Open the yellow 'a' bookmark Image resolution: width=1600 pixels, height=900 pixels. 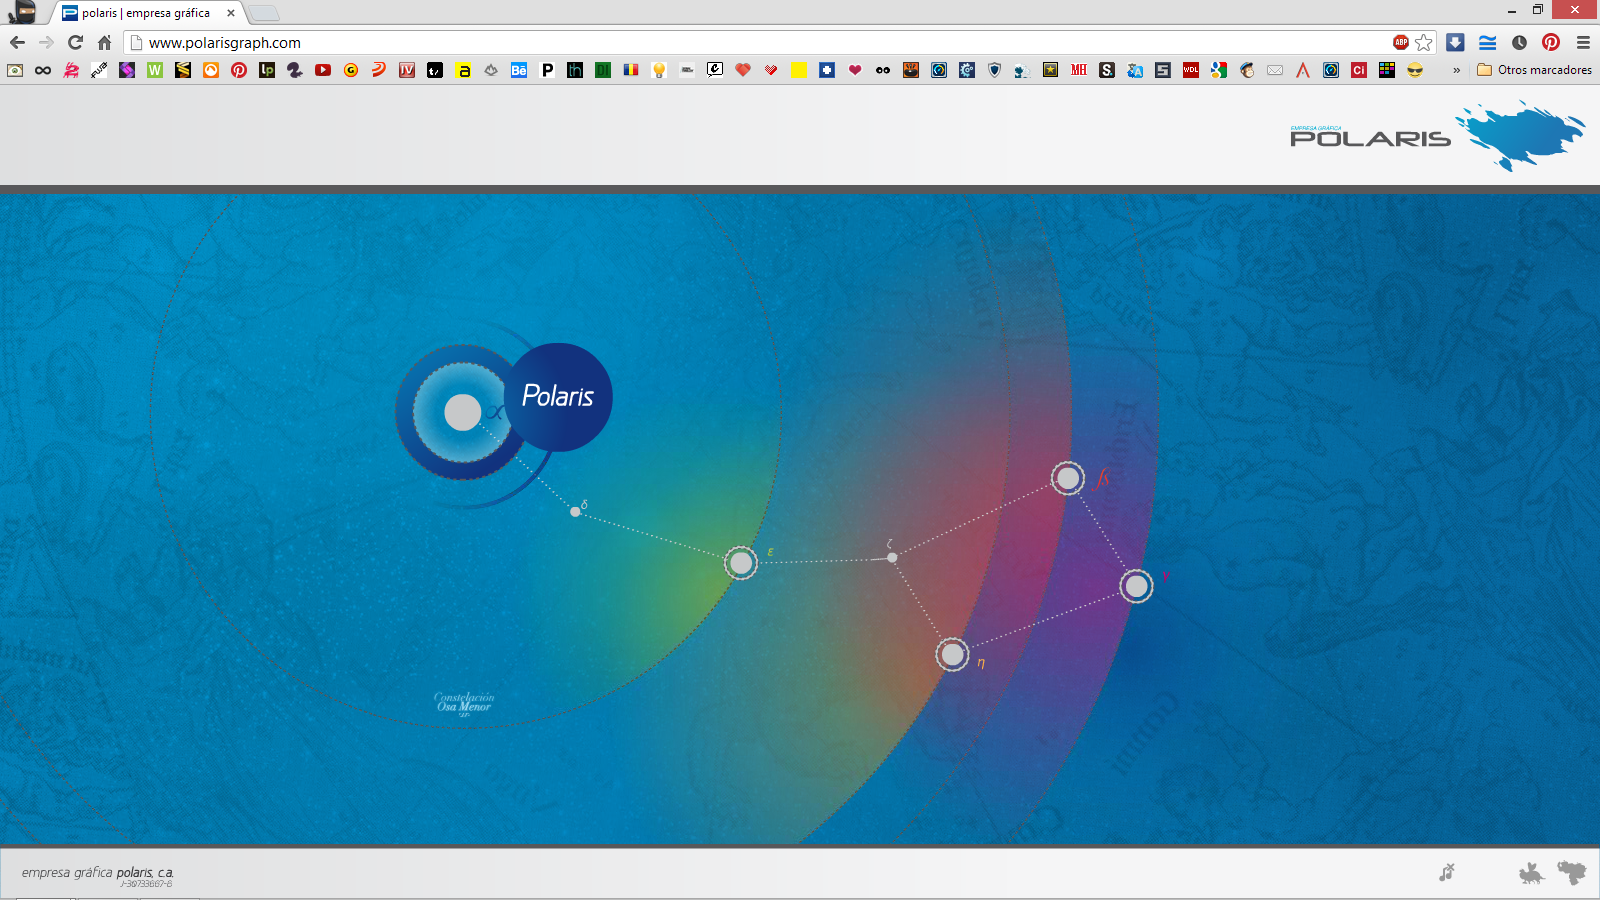pos(464,70)
